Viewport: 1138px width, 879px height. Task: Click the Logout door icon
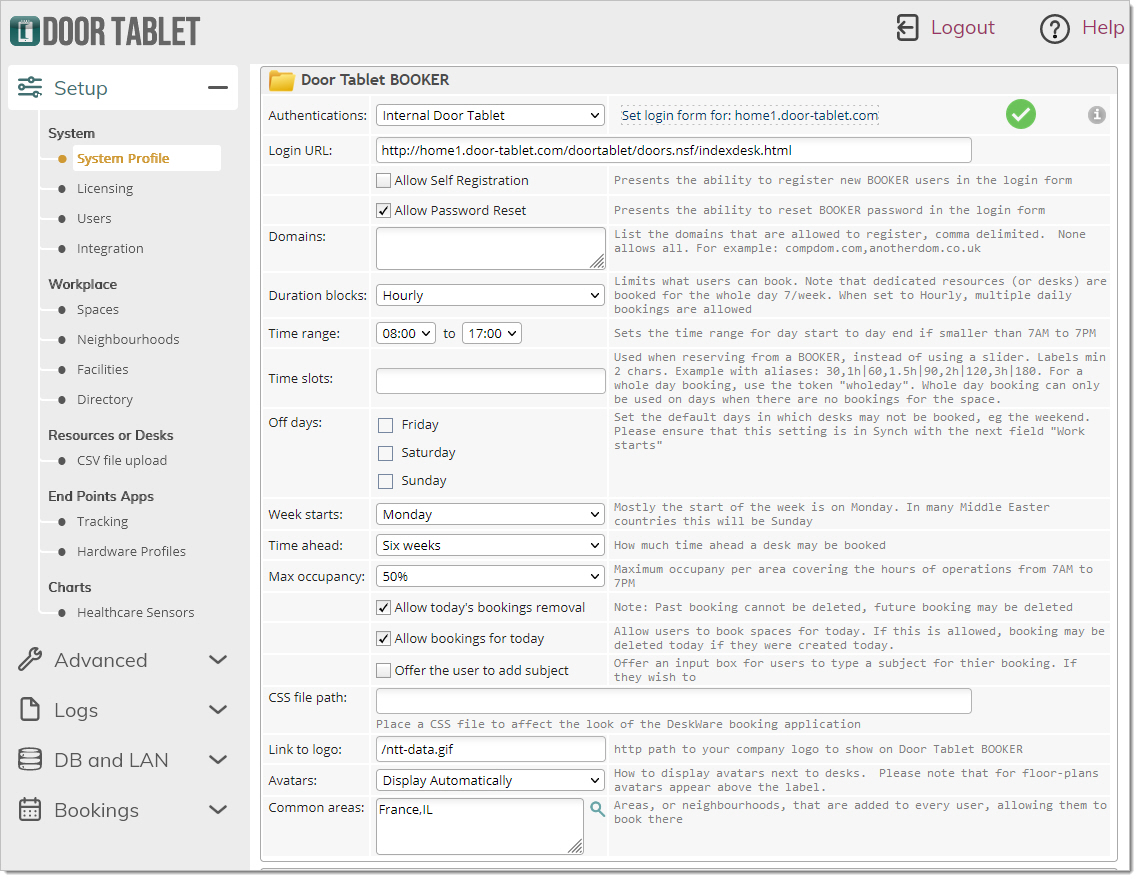pos(907,28)
